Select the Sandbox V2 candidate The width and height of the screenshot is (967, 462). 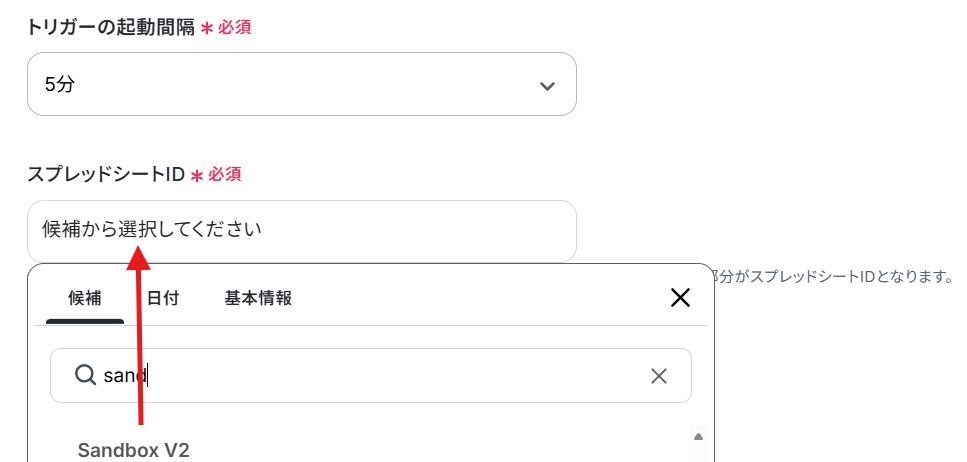133,450
